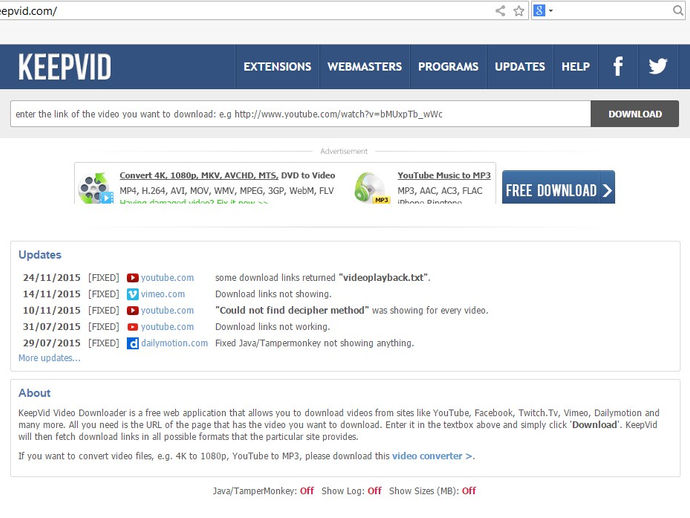Screen dimensions: 690x518
Task: Toggle Show Sizes (MB) Off setting
Action: click(469, 491)
